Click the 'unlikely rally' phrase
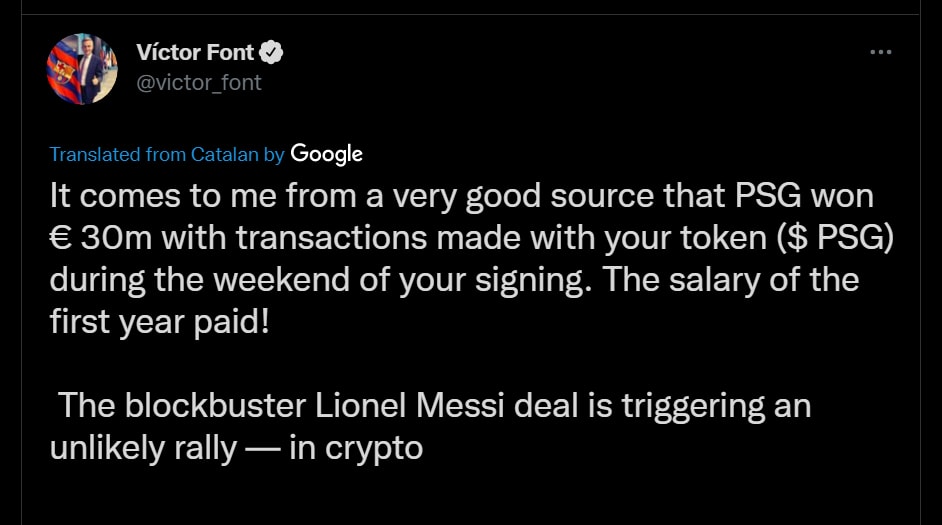The image size is (942, 525). point(144,449)
